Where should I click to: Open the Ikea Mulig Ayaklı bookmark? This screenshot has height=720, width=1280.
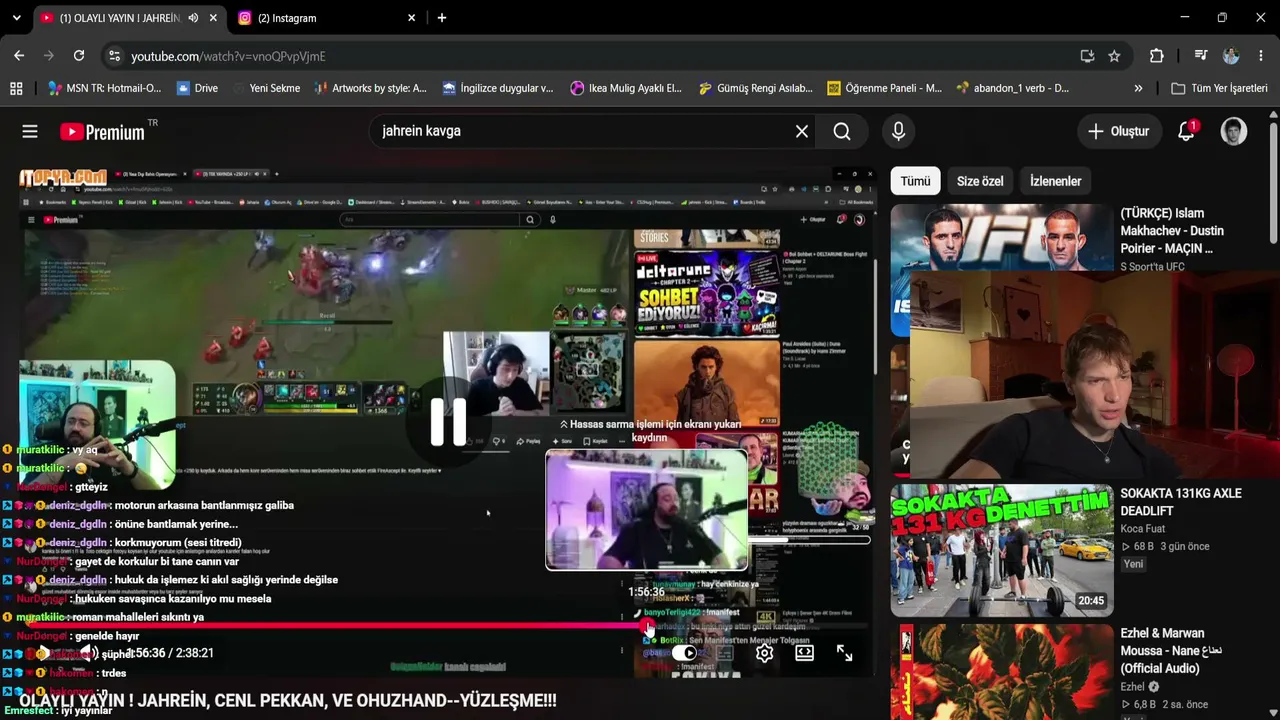tap(626, 88)
